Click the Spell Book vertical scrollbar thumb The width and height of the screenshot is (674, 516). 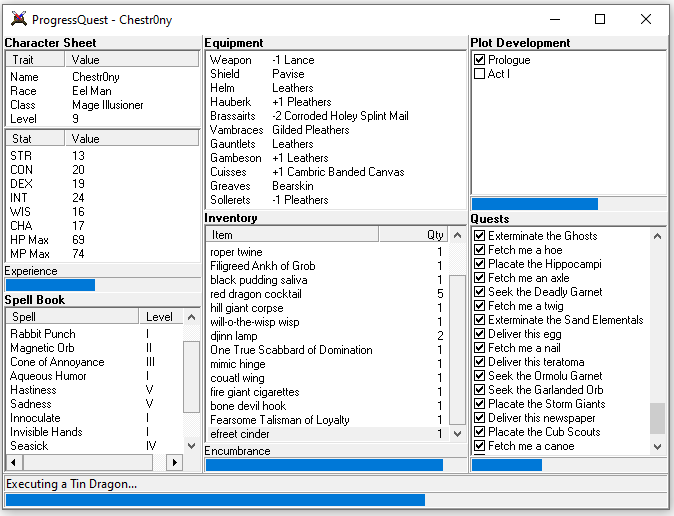(191, 377)
